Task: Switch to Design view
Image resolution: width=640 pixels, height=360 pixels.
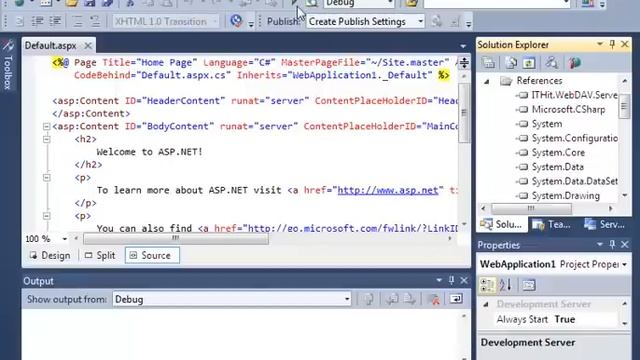Action: [x=50, y=256]
